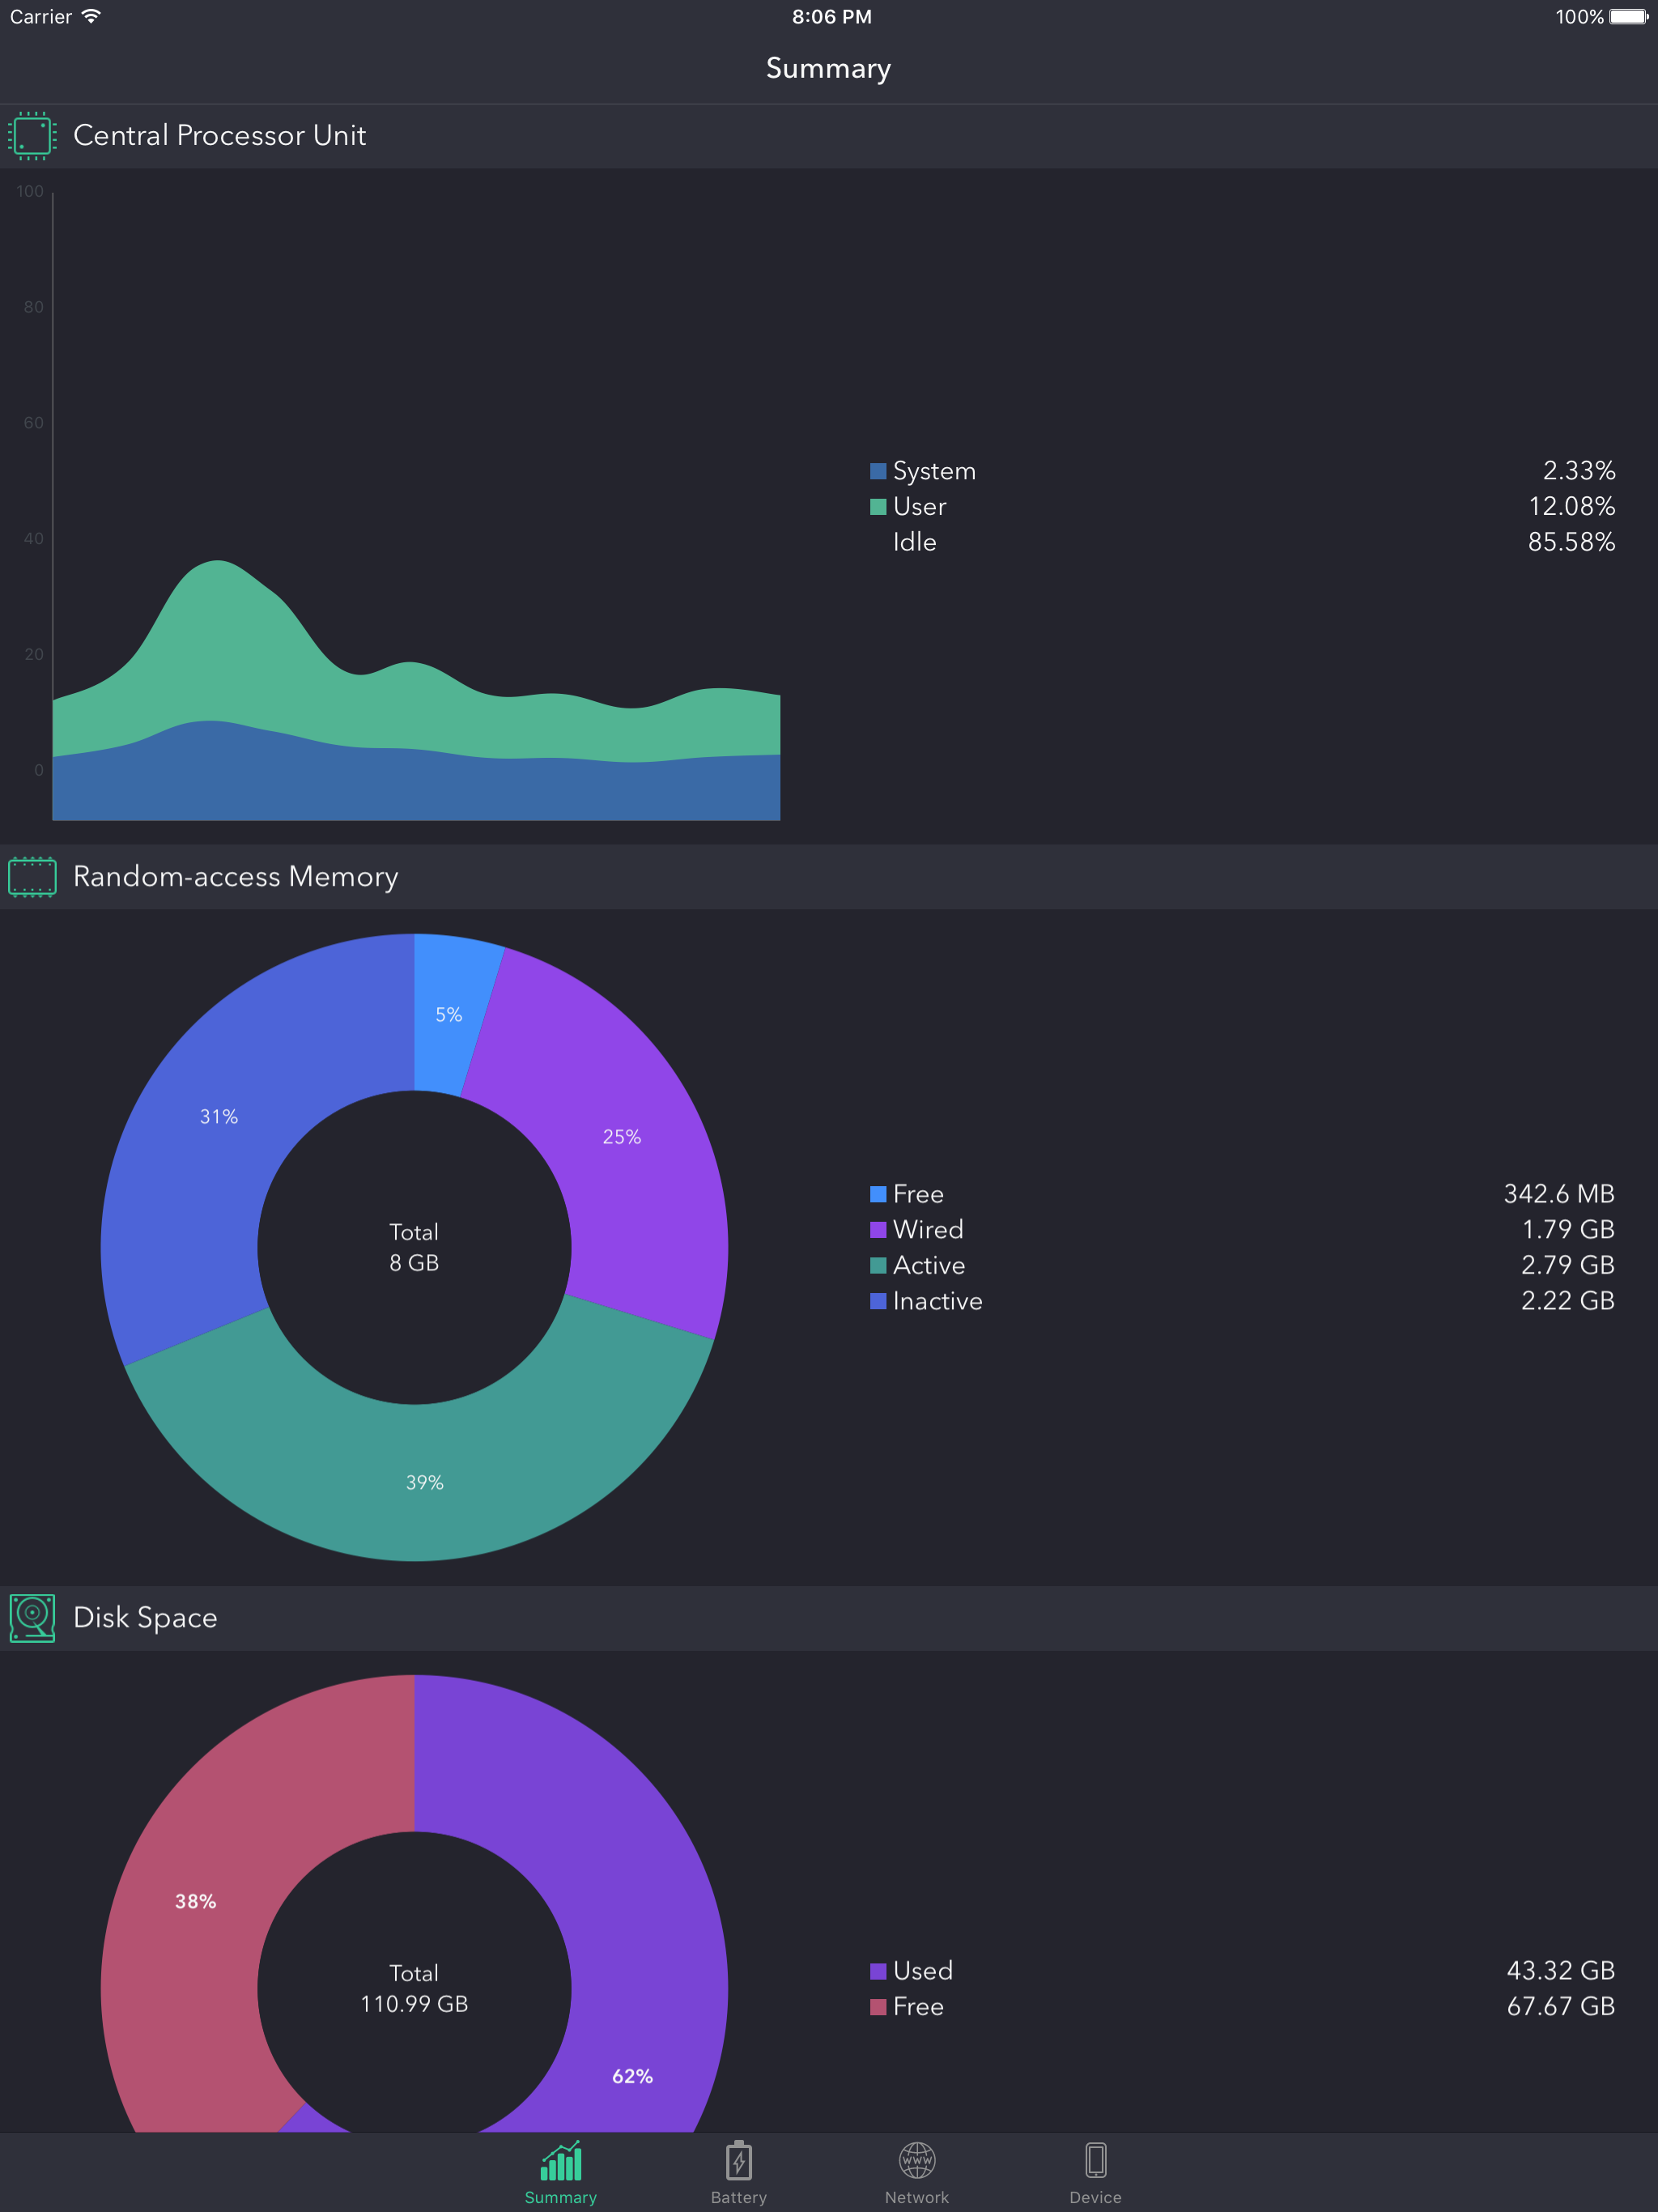
Task: Open the Summary tab label
Action: pyautogui.click(x=561, y=2197)
